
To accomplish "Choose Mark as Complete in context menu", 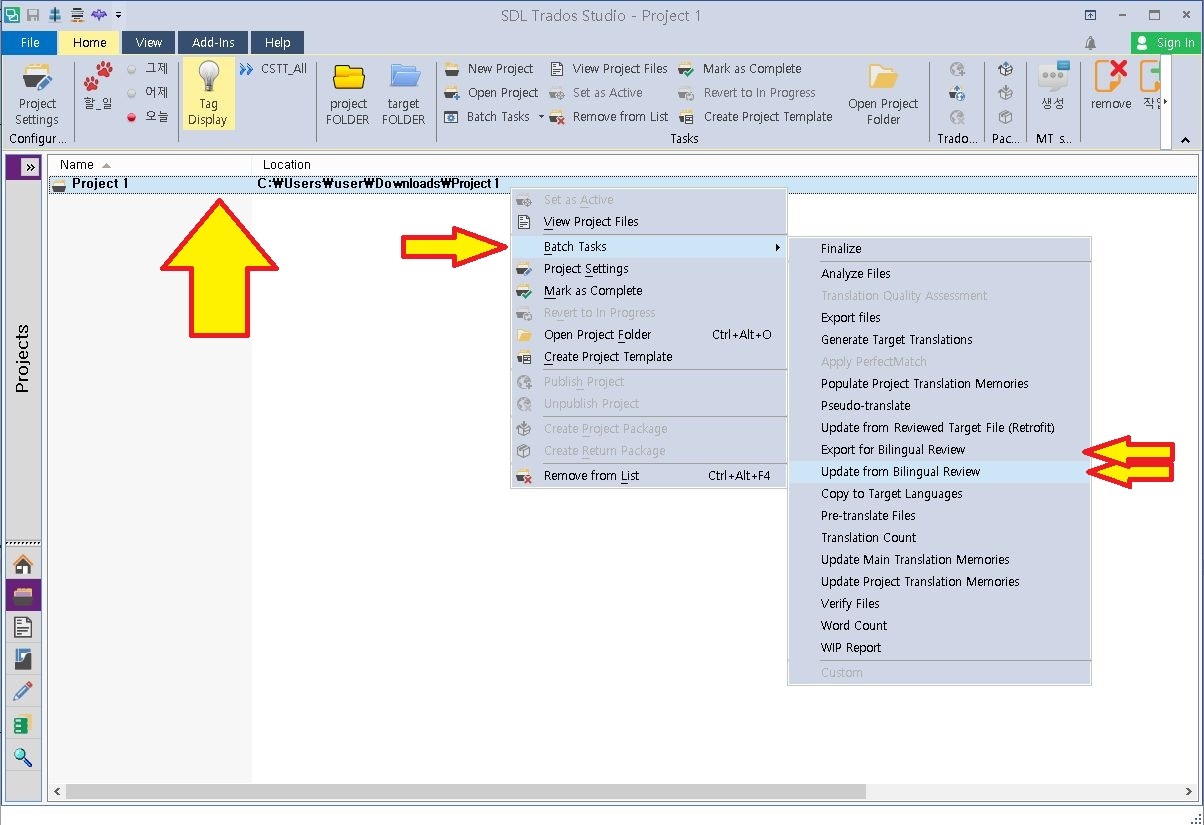I will coord(648,291).
